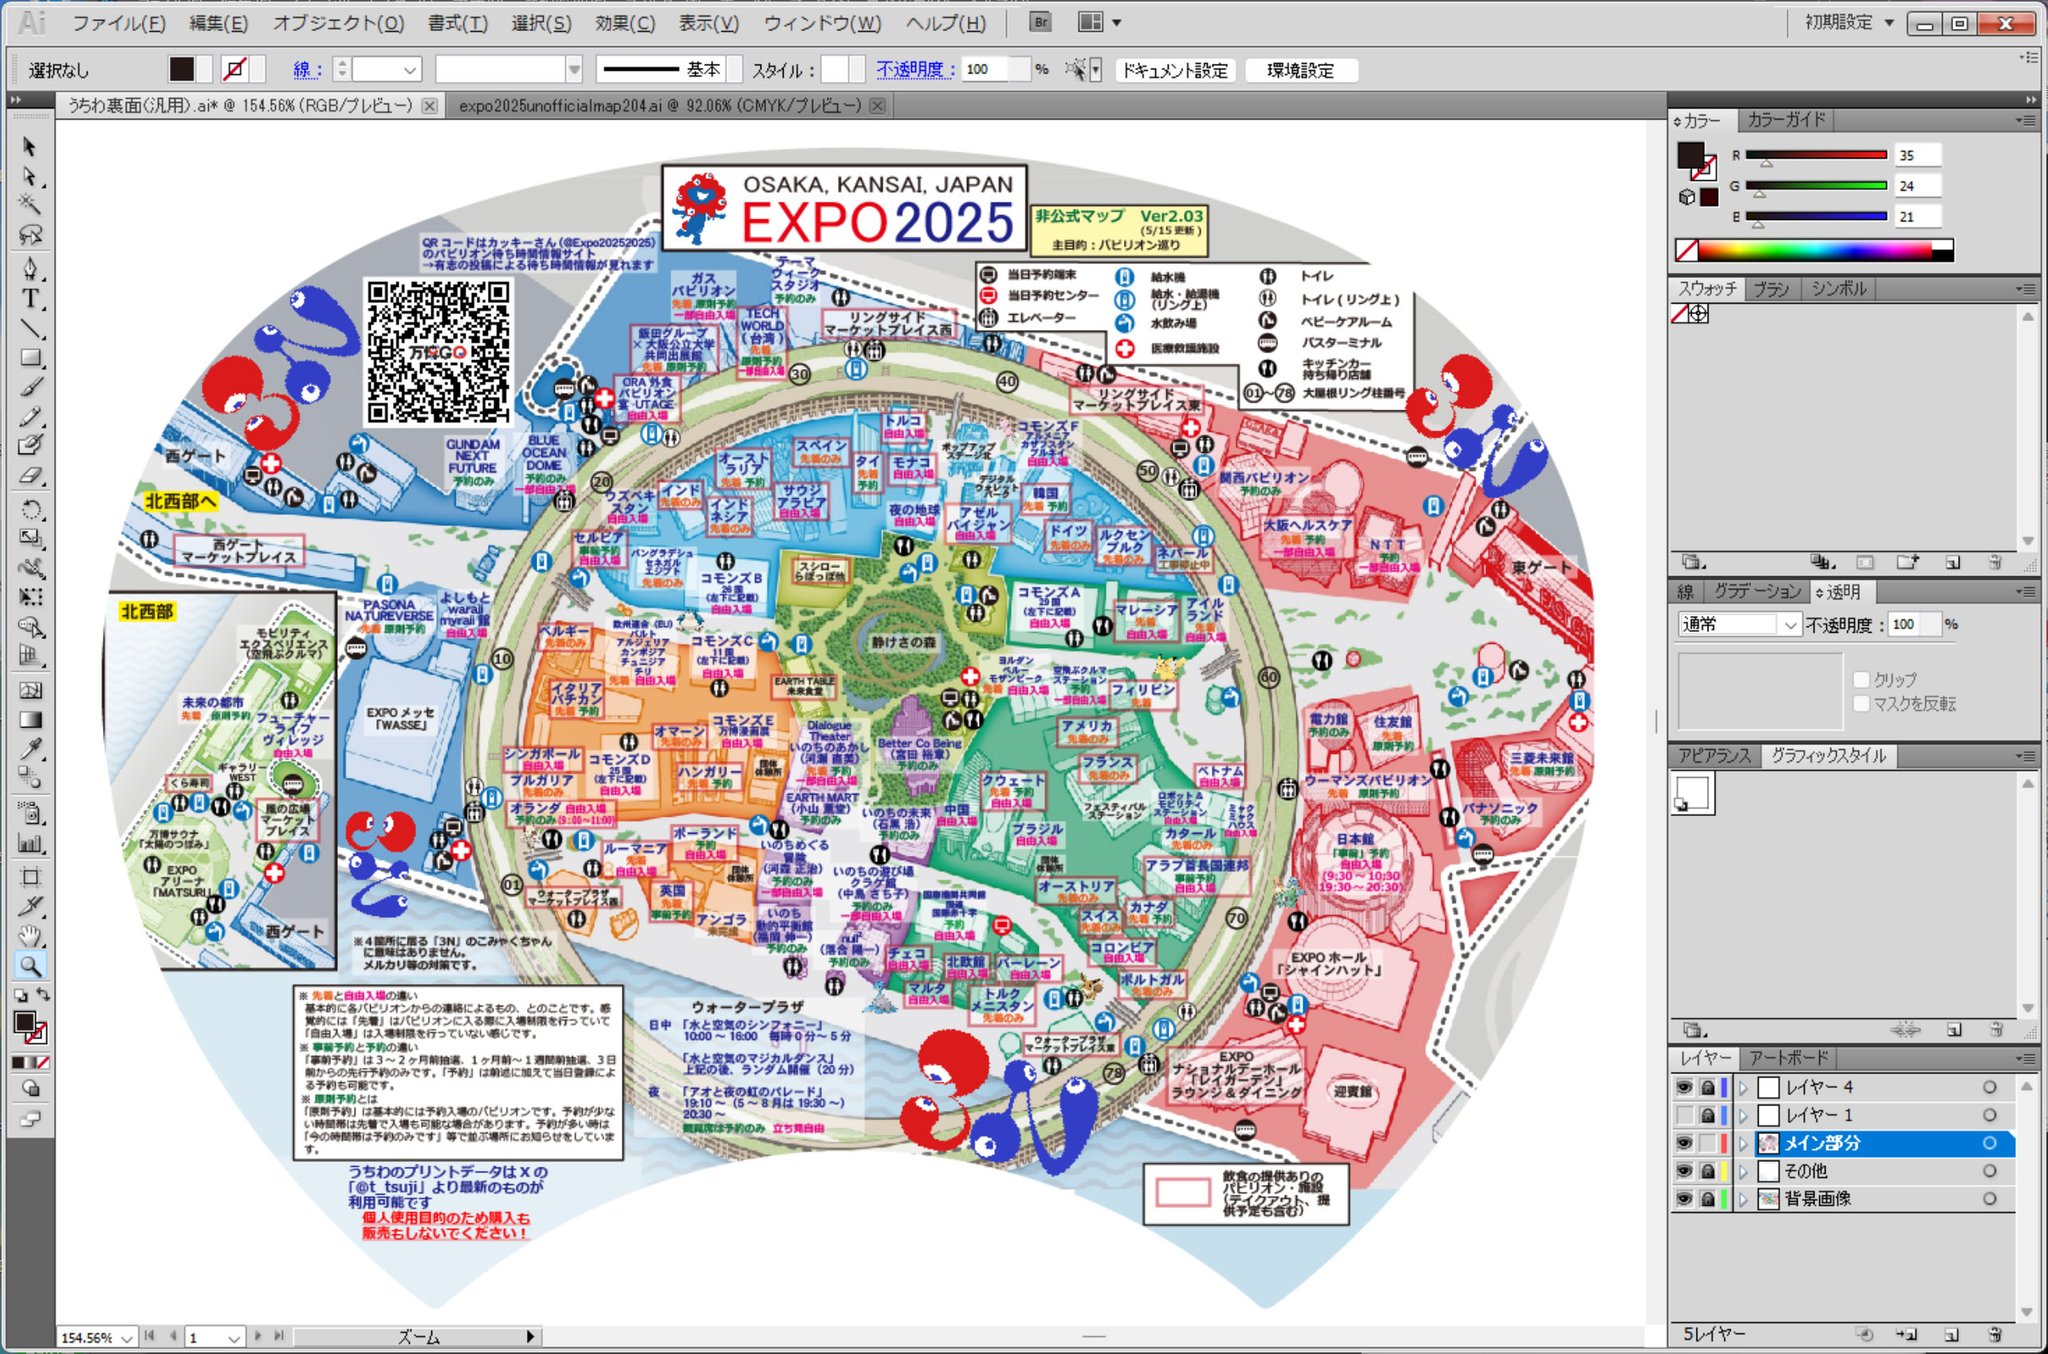Click the R red channel slider
The image size is (2048, 1354).
pos(1816,156)
